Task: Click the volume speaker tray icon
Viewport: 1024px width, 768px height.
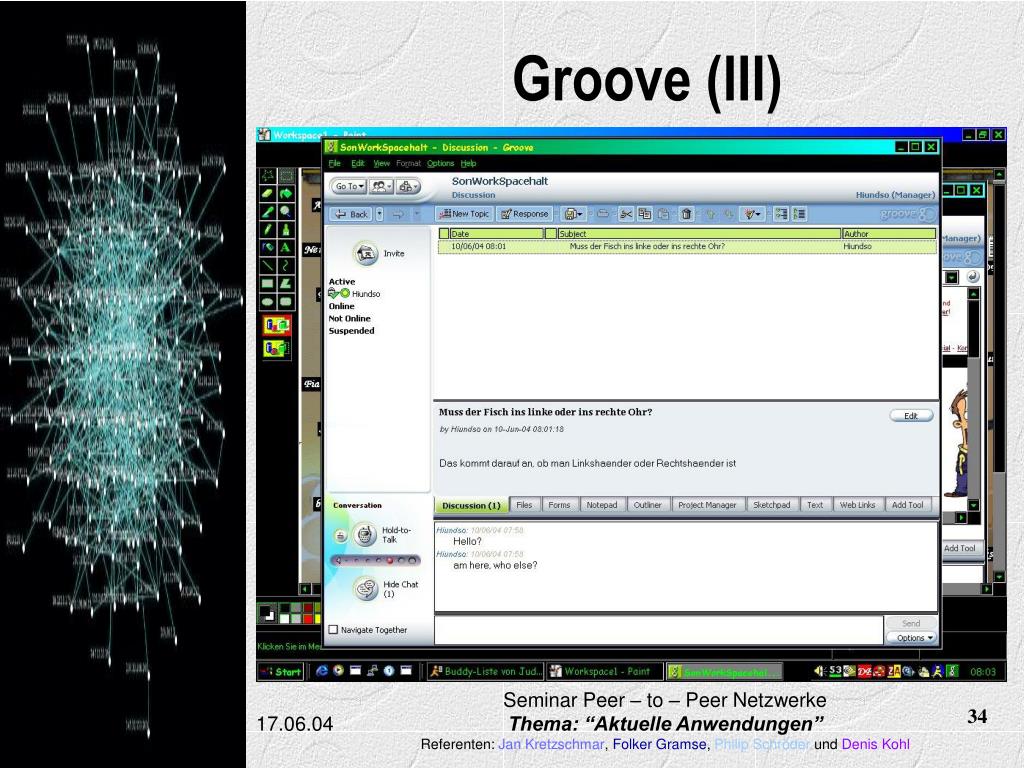Action: (x=820, y=671)
